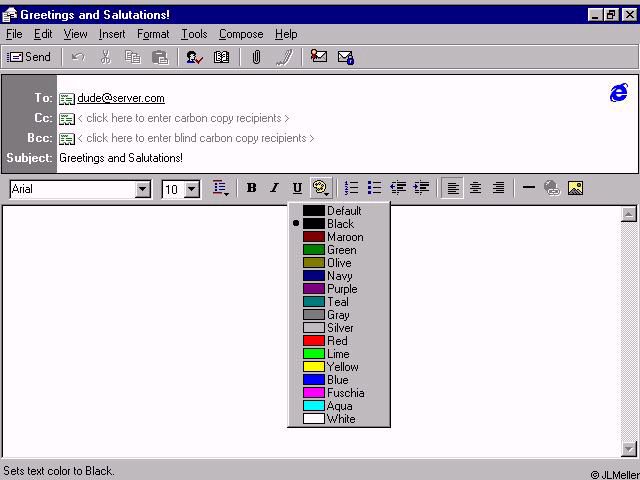640x480 pixels.
Task: Click the paperclip Attach File icon
Action: [256, 57]
